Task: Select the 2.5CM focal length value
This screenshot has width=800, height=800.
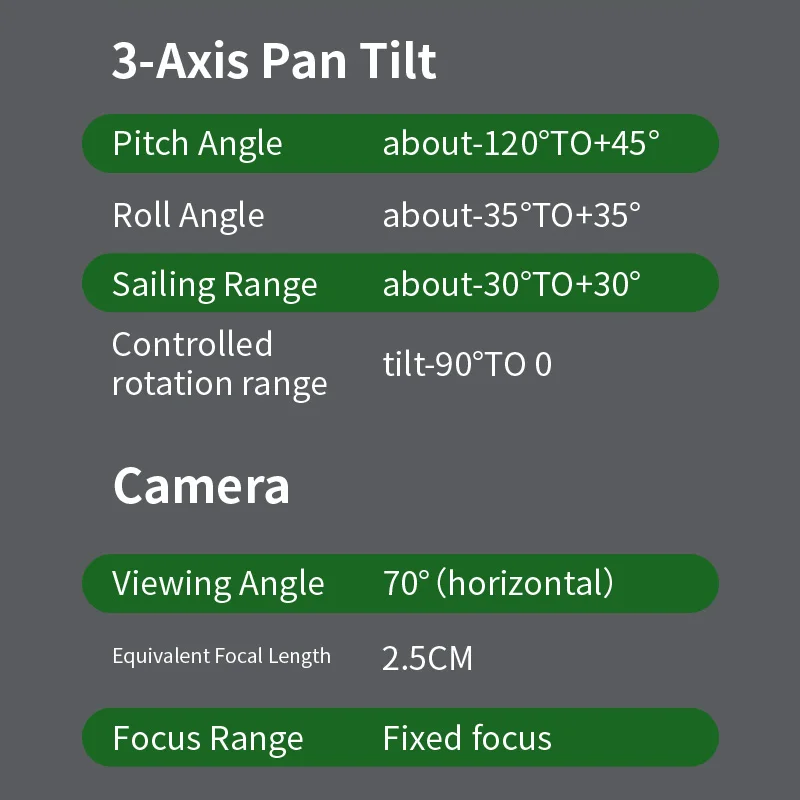Action: 427,658
